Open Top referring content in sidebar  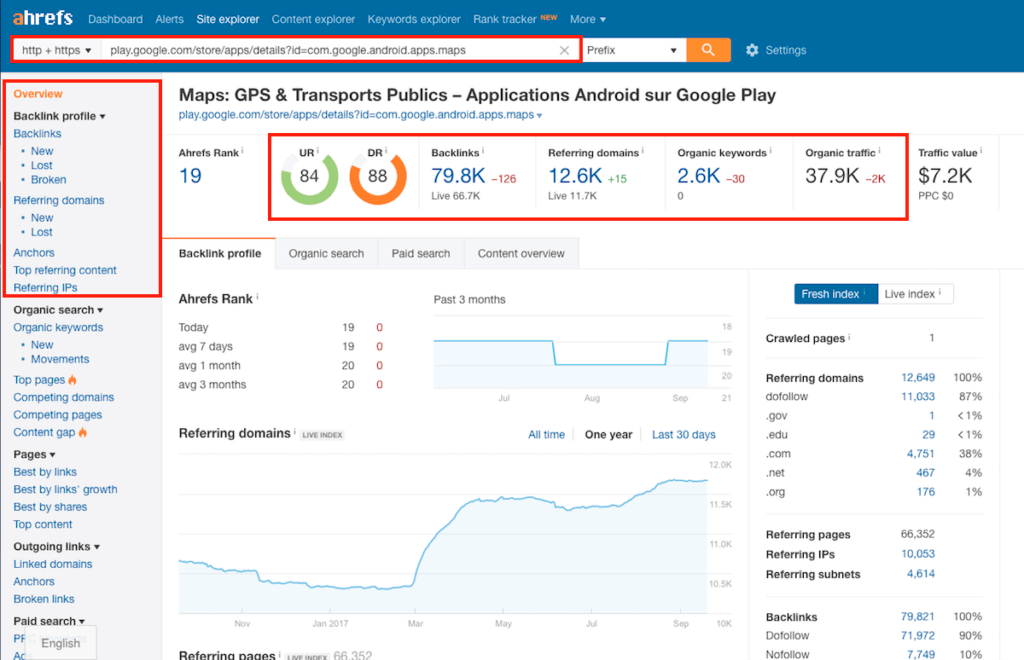point(65,270)
